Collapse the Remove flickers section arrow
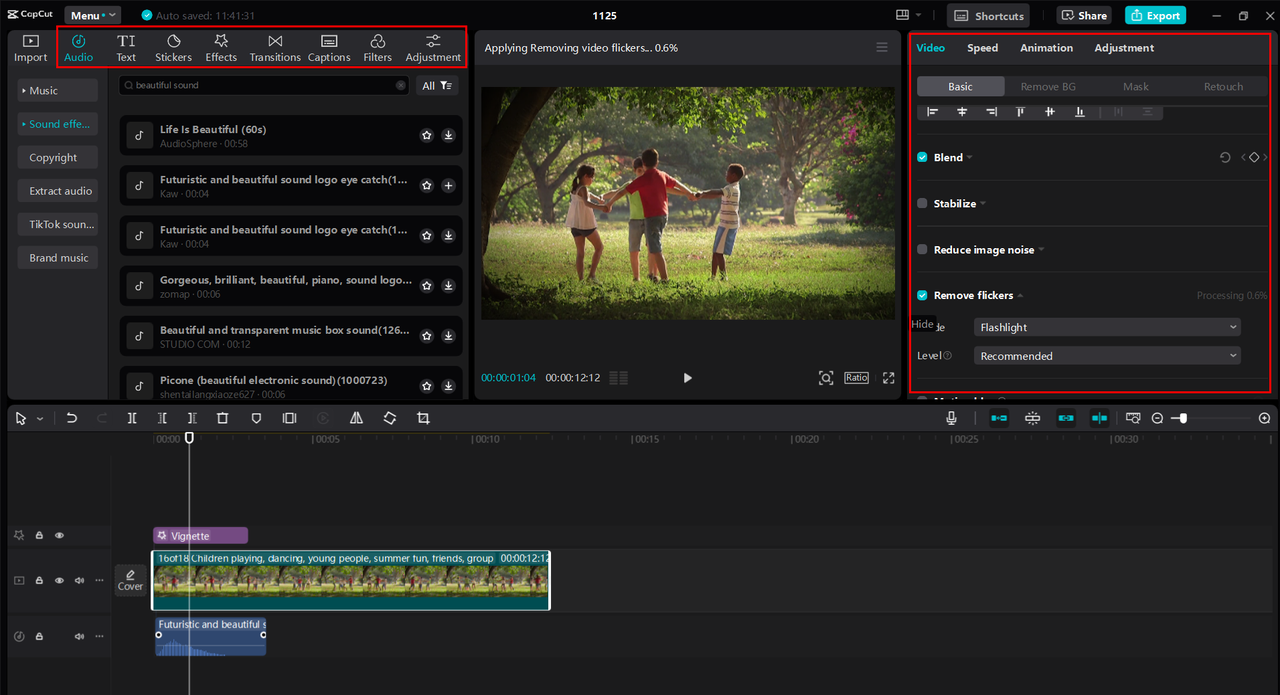Viewport: 1280px width, 695px height. point(1020,296)
